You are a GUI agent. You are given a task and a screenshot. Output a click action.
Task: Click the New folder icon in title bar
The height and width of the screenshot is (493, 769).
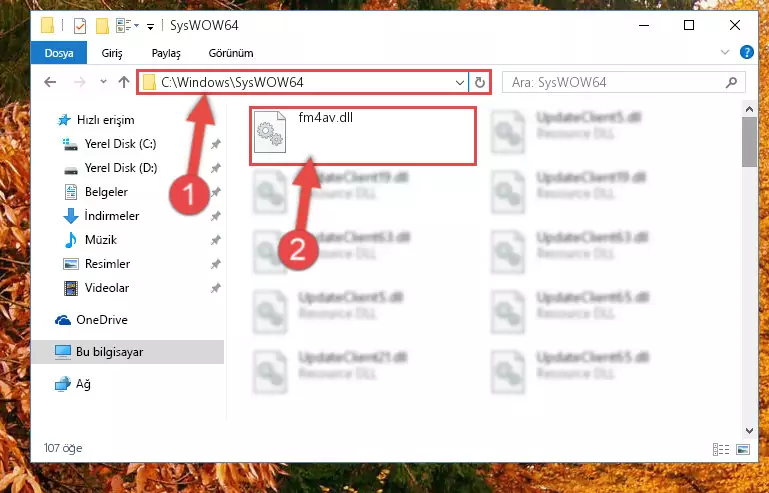point(102,26)
